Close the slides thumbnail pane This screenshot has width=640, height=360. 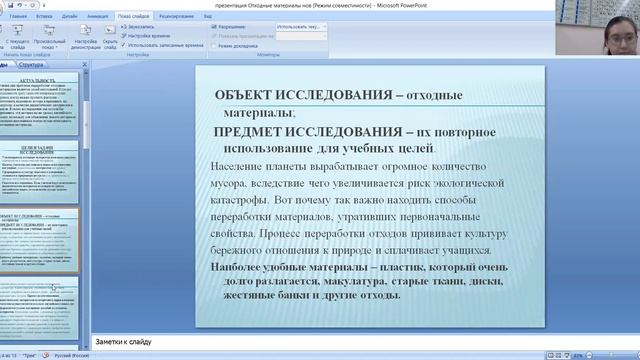[x=84, y=64]
